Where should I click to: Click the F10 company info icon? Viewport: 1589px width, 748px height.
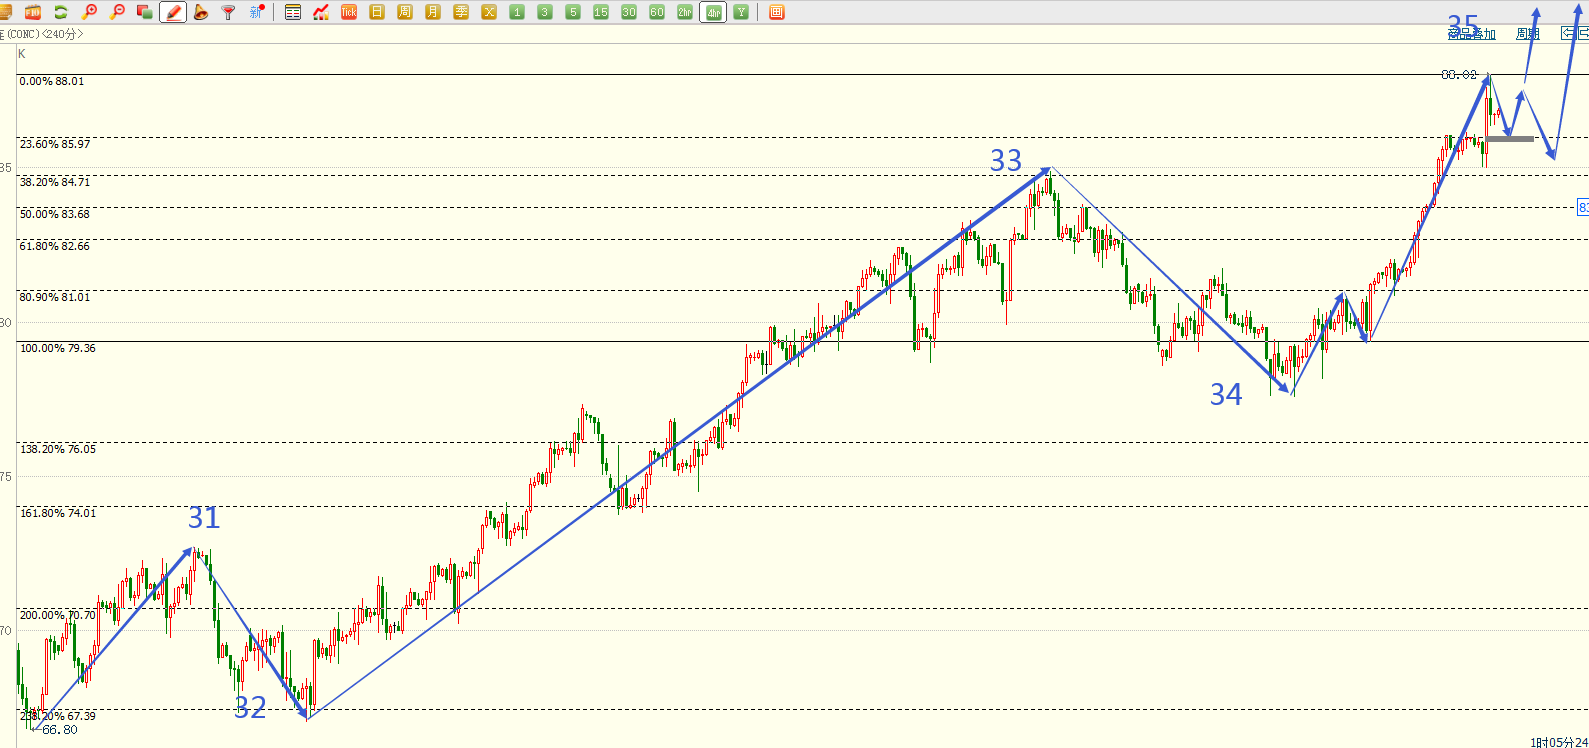coord(33,12)
